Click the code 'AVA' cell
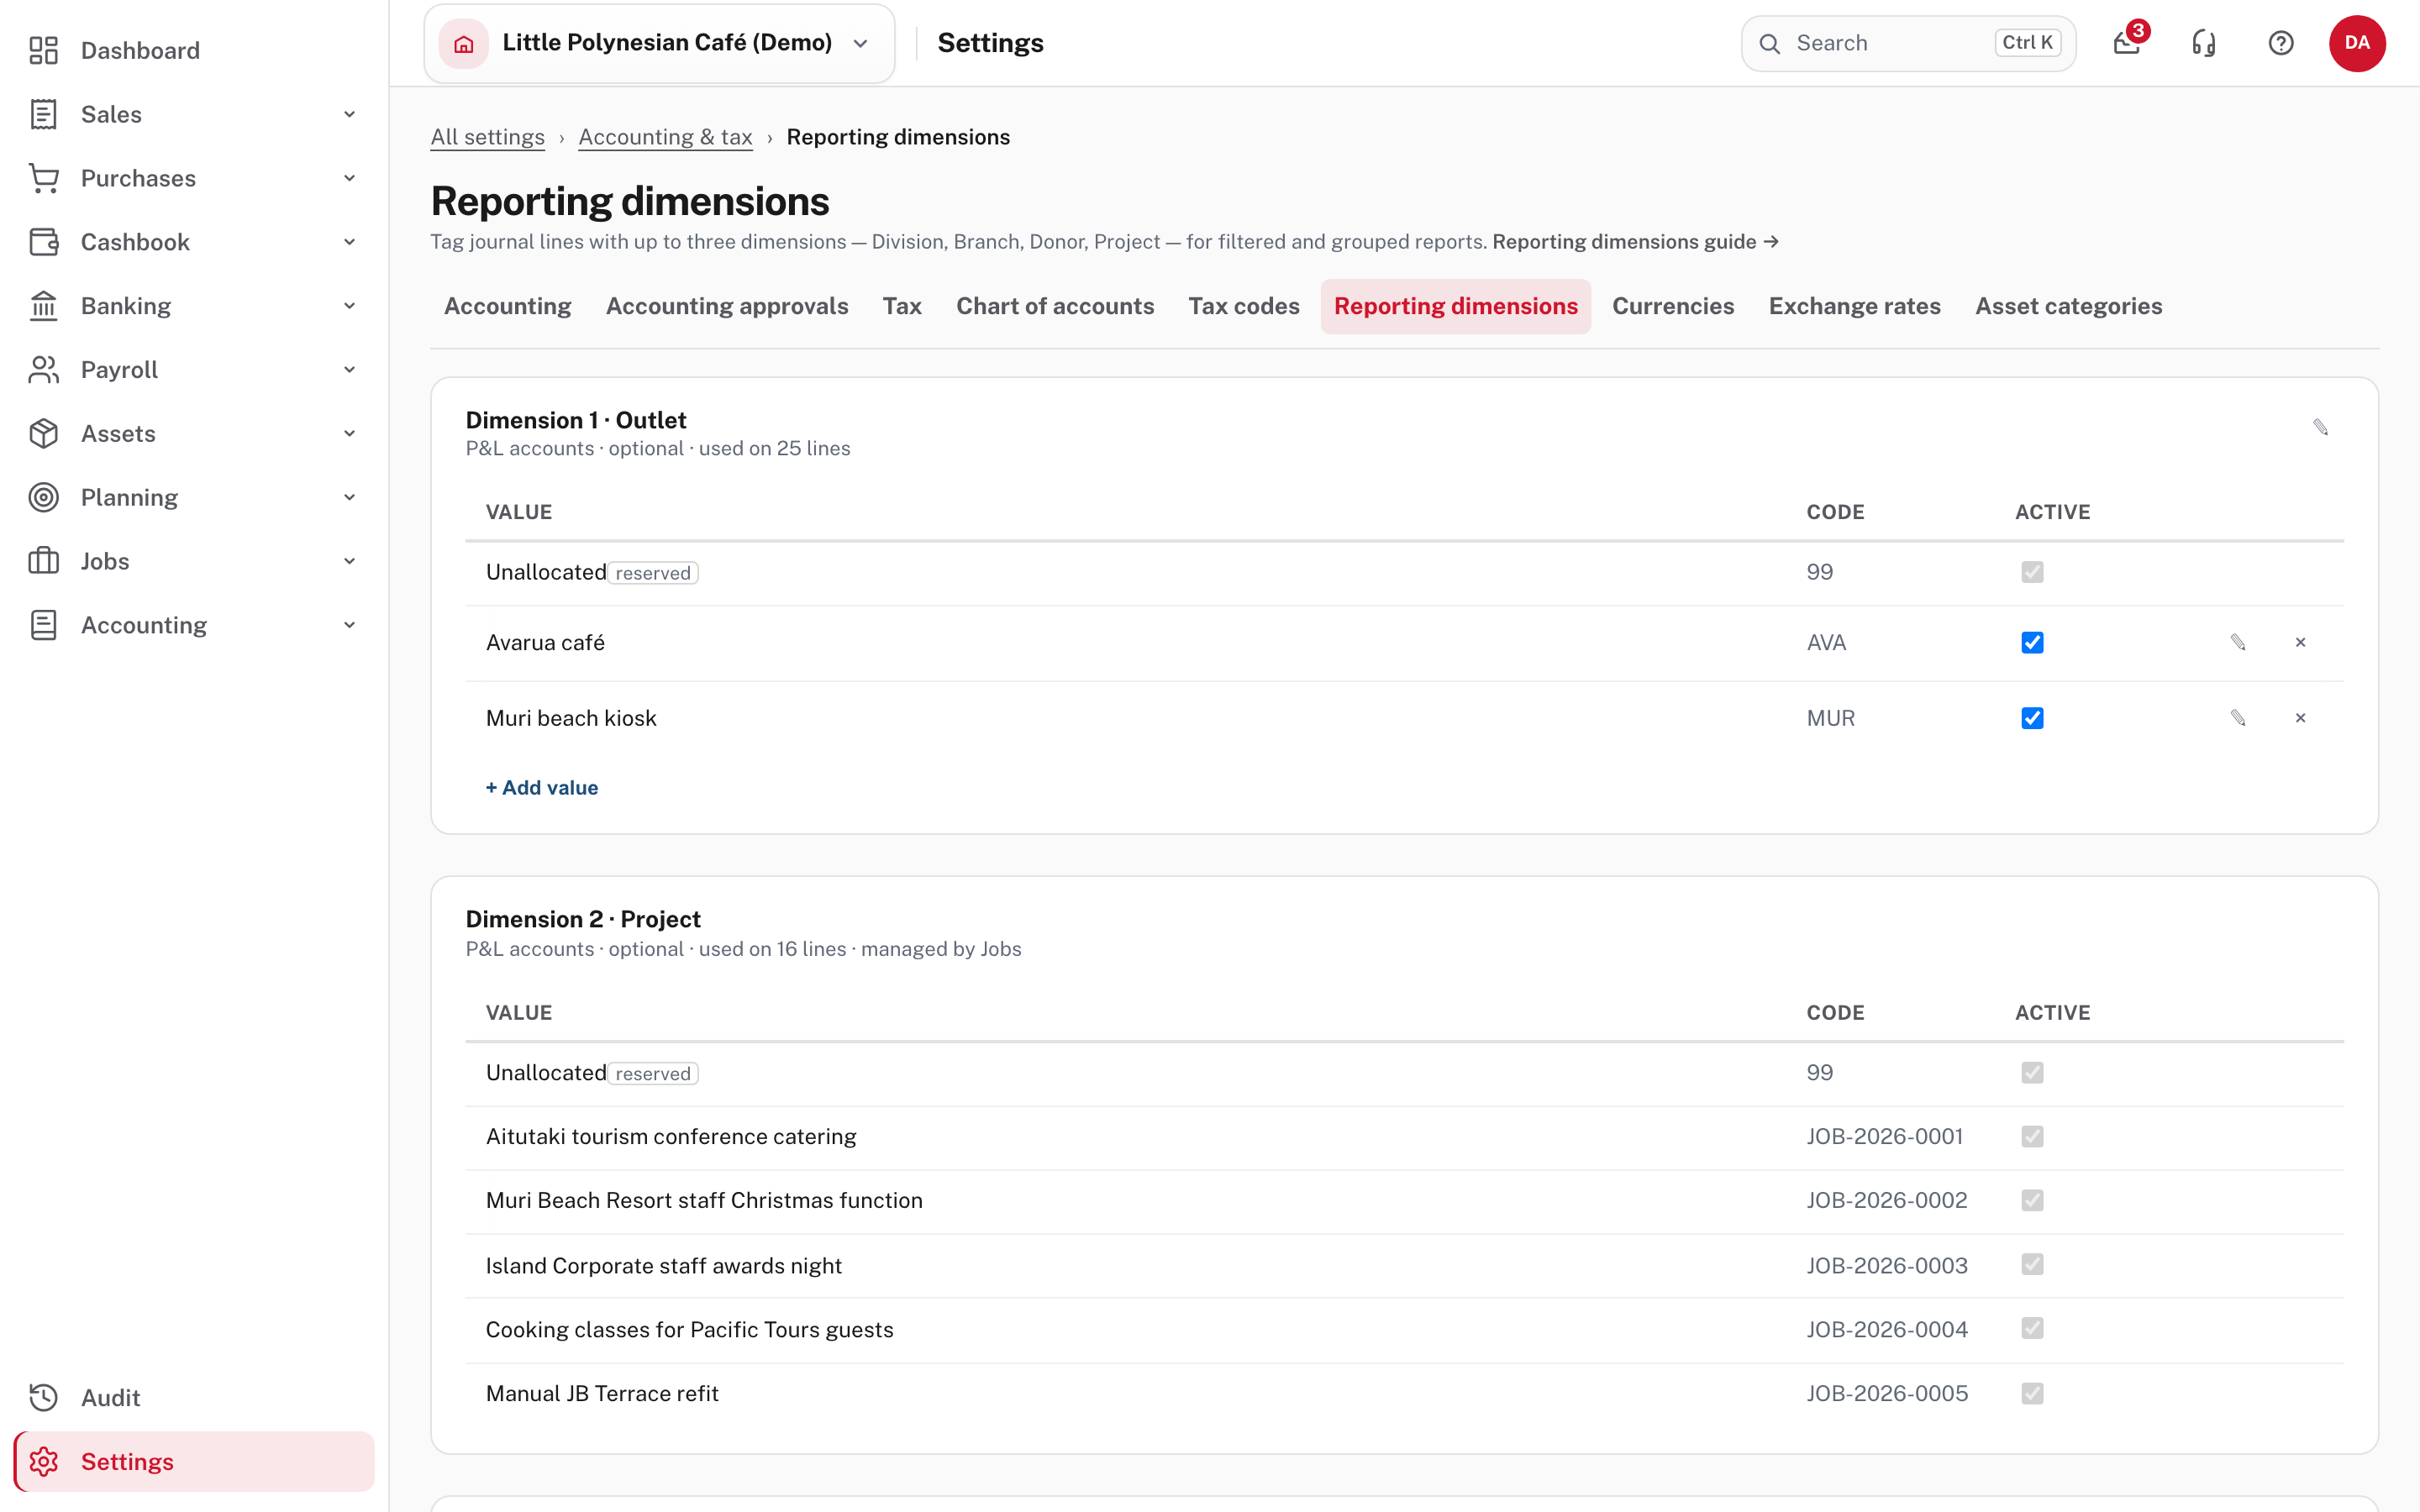This screenshot has height=1512, width=2420. click(1826, 642)
